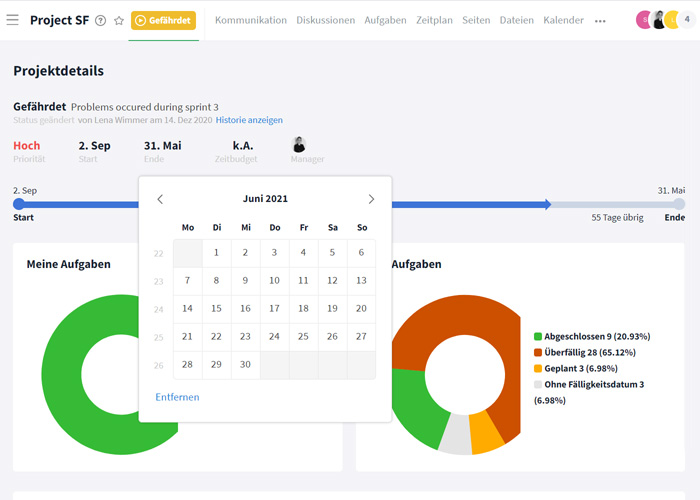
Task: Switch to the Aufgaben tab
Action: 385,20
